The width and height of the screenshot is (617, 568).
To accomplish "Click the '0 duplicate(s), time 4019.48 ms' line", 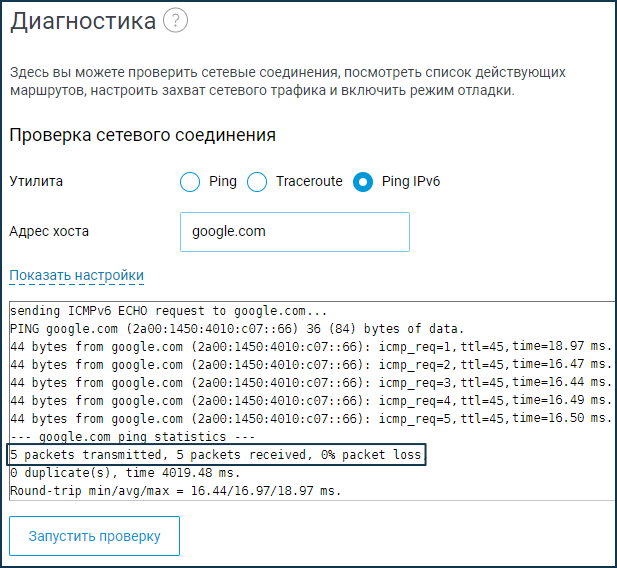I will (x=125, y=472).
